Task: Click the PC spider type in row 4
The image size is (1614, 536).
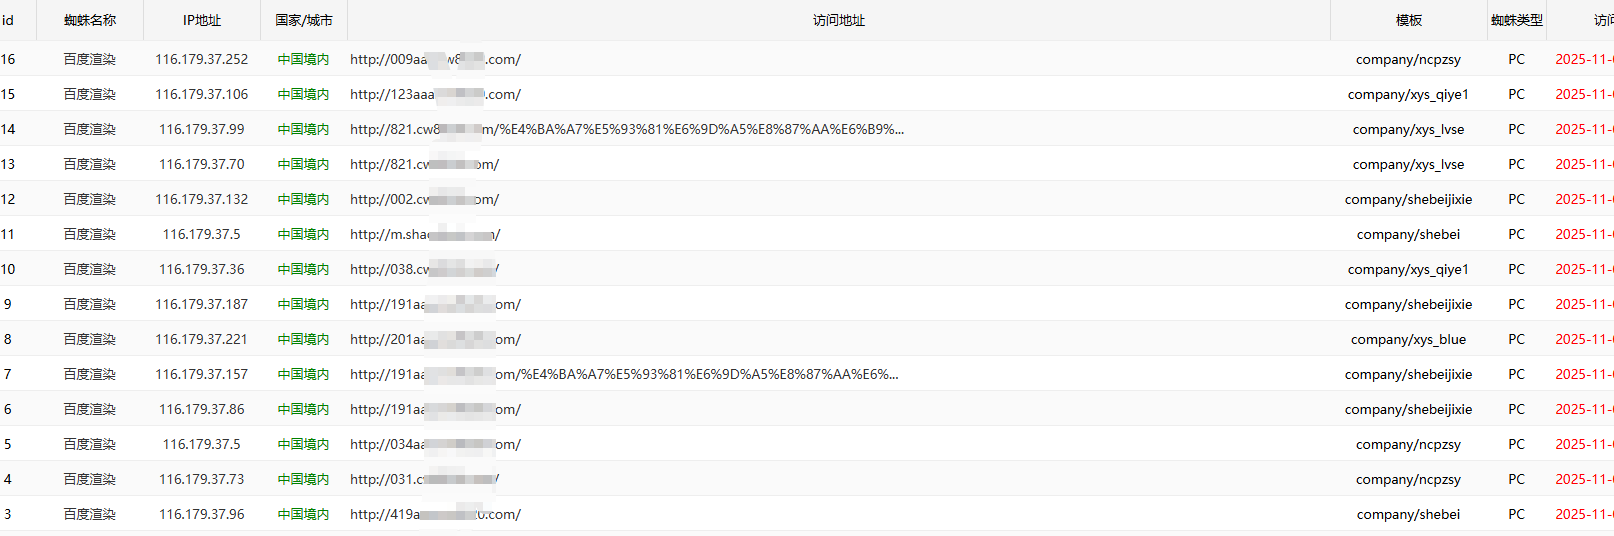Action: [x=1516, y=479]
